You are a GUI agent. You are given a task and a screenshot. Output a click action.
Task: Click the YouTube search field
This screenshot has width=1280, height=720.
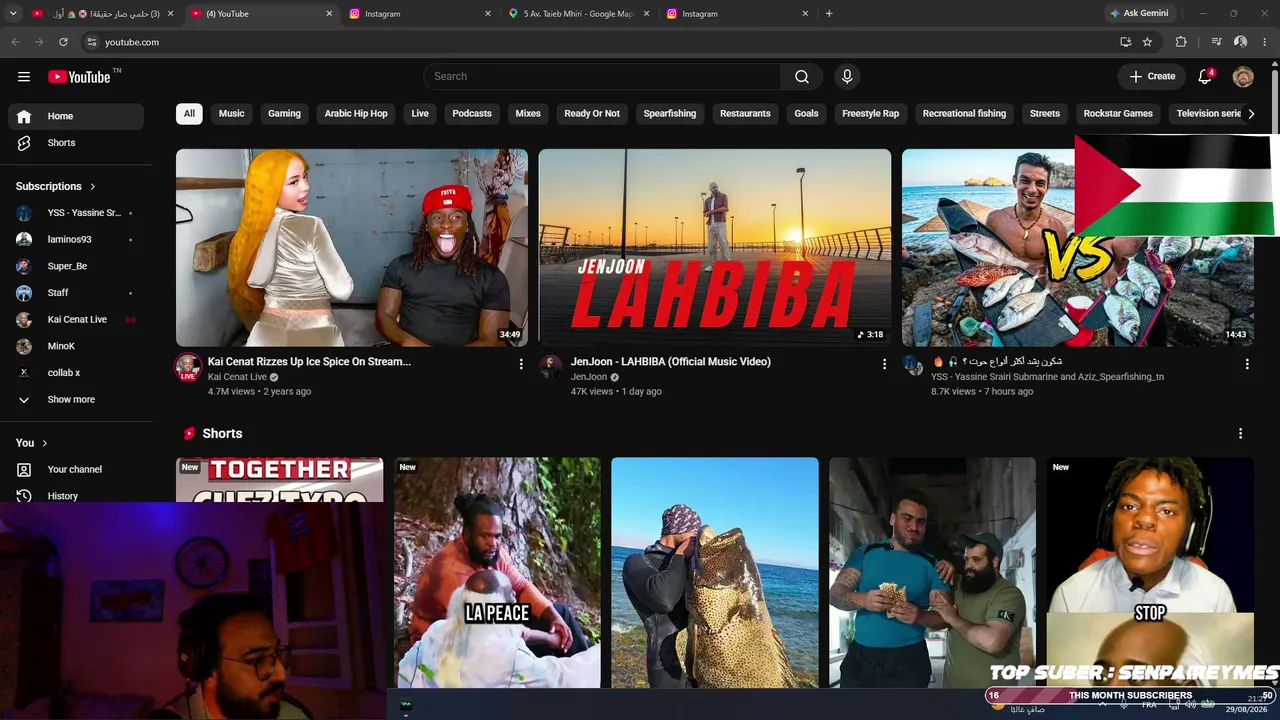(602, 76)
